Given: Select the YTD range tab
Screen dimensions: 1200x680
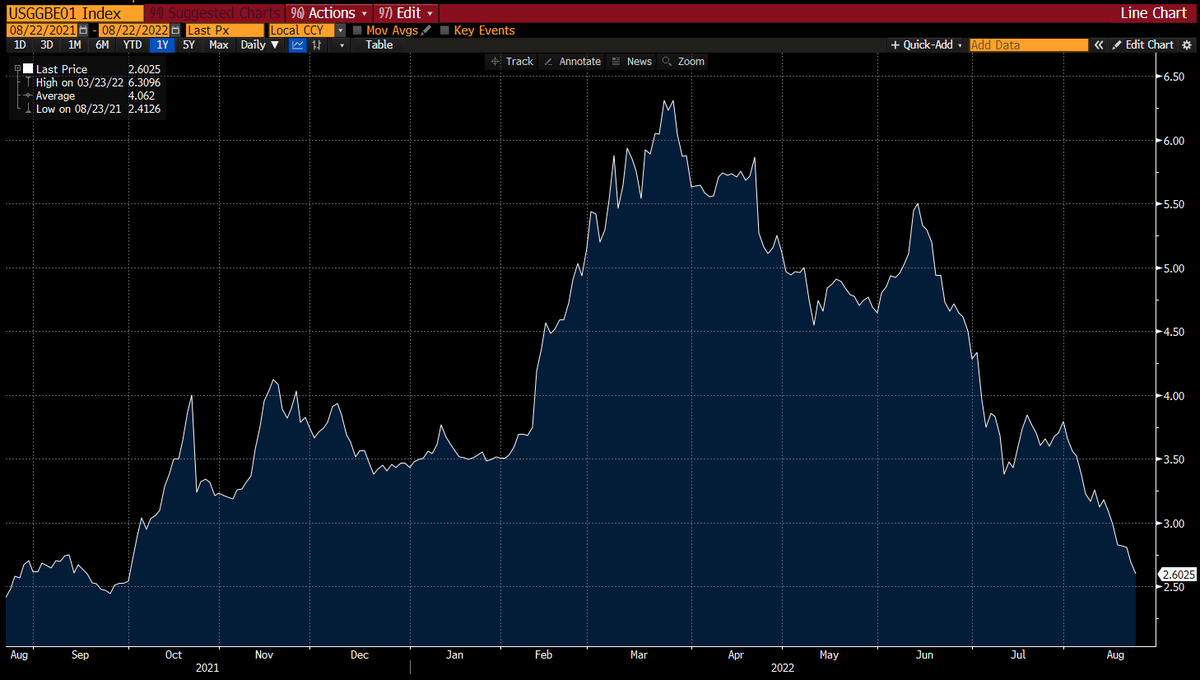Looking at the screenshot, I should 132,45.
